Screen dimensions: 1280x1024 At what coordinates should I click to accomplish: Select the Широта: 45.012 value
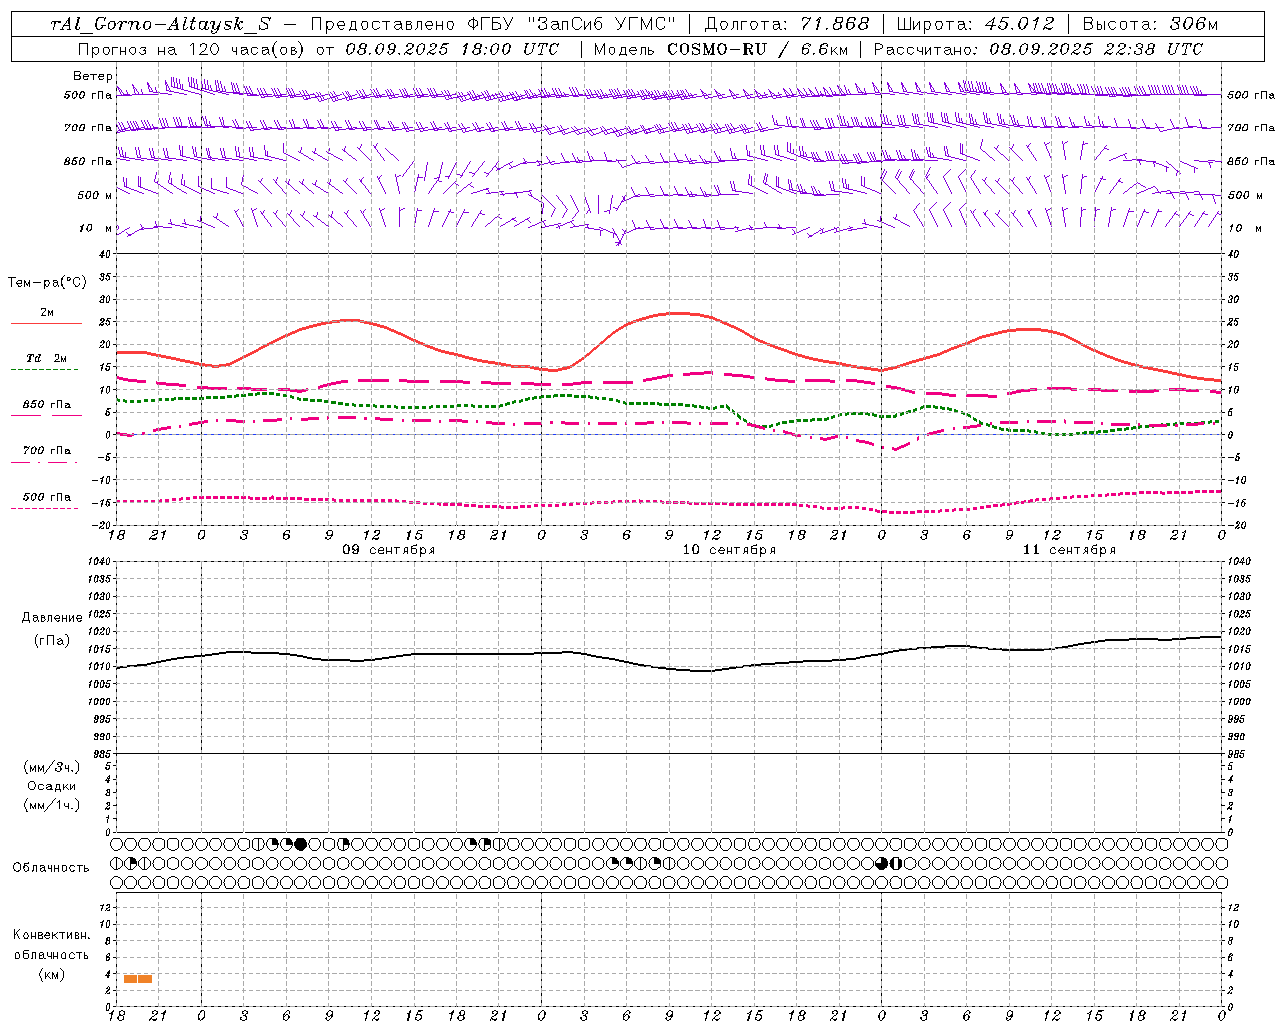975,24
